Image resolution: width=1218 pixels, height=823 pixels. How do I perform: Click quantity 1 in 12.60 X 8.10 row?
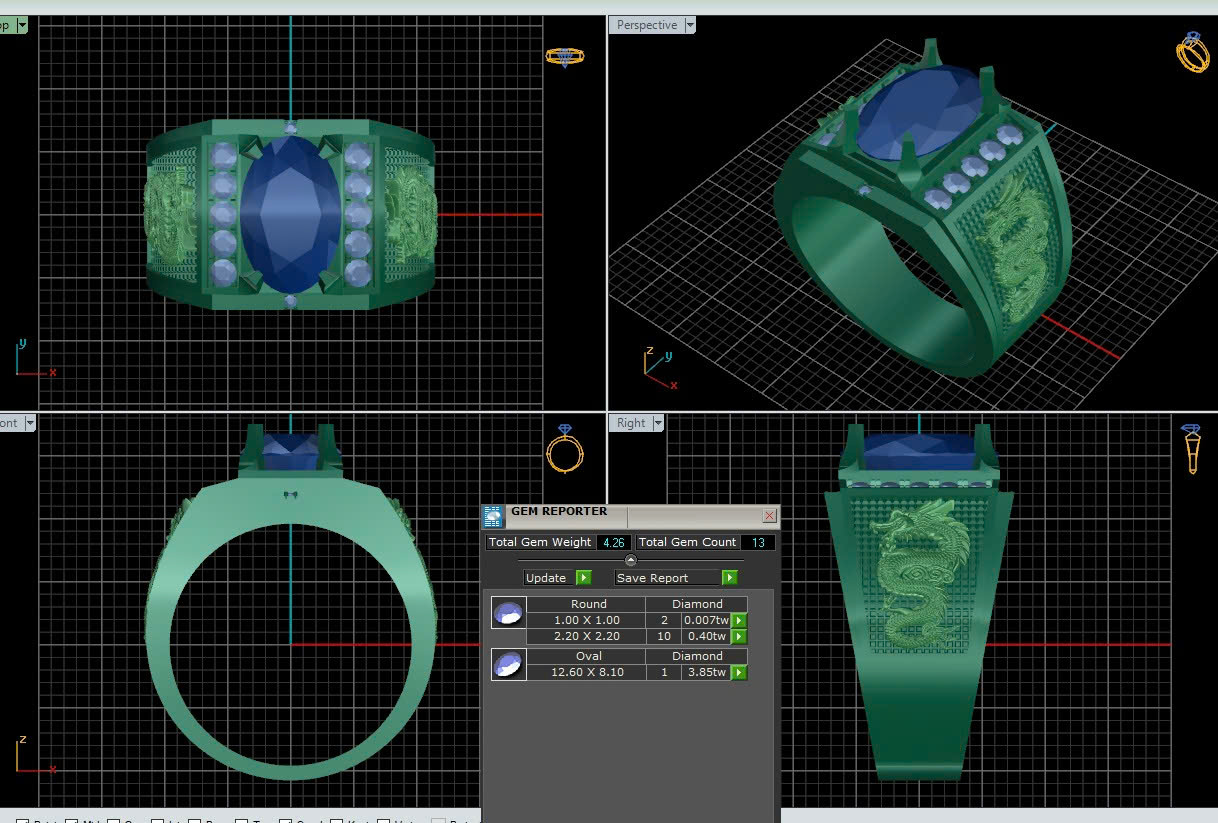coord(664,672)
